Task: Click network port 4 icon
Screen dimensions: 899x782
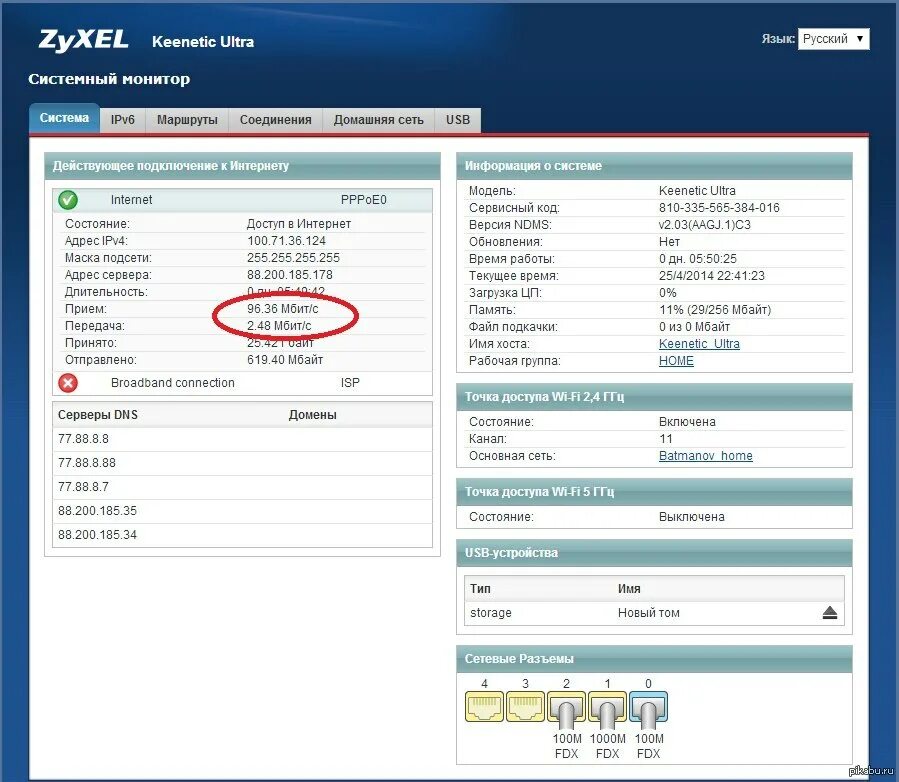Action: (484, 706)
